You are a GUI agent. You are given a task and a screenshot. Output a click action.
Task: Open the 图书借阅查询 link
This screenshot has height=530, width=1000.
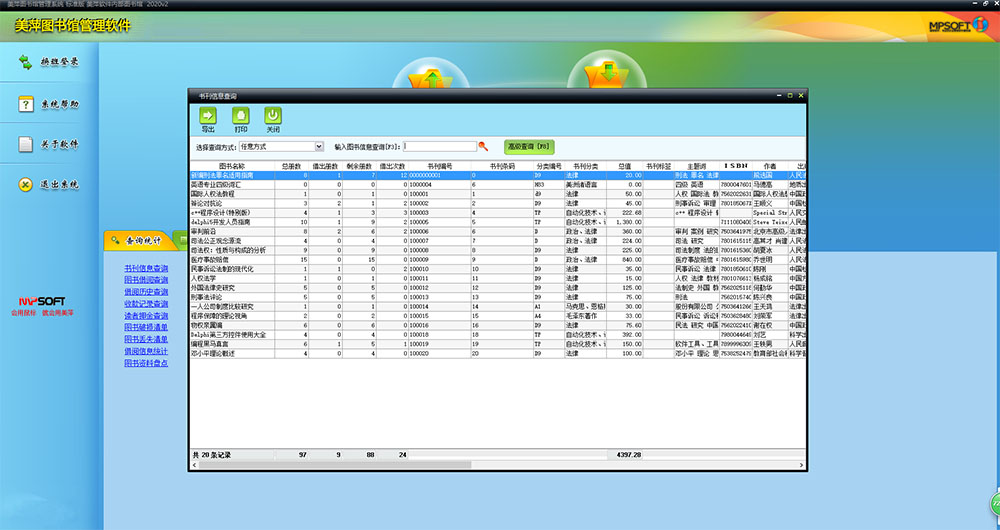point(146,281)
